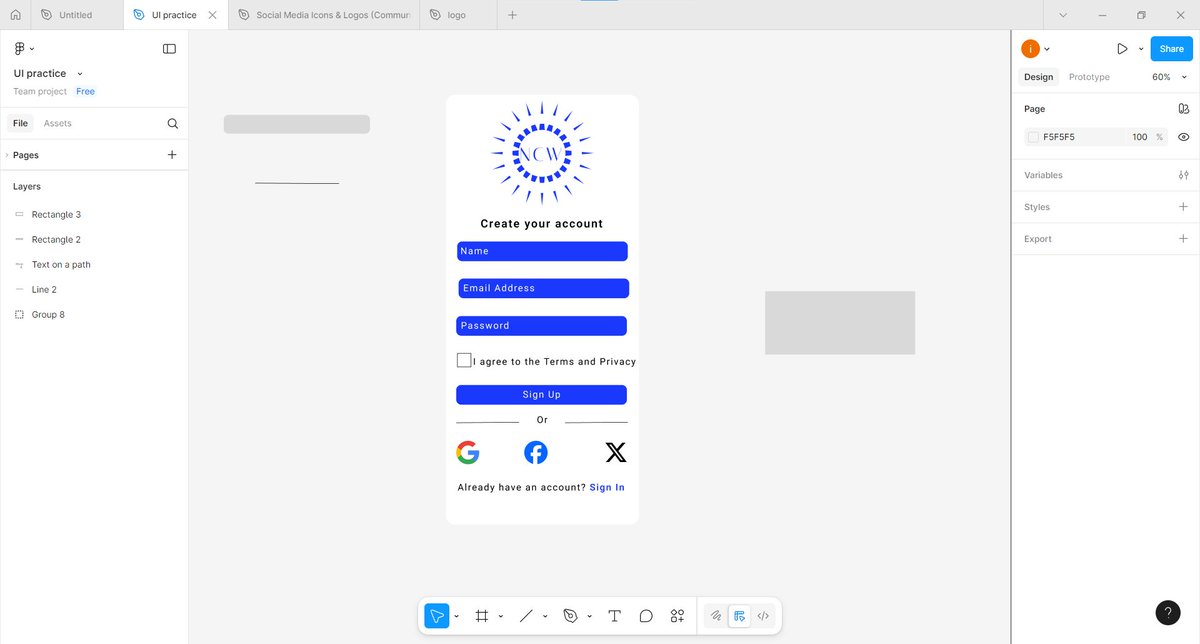Screen dimensions: 1200x644
Task: Click the Present play icon
Action: pos(1122,49)
